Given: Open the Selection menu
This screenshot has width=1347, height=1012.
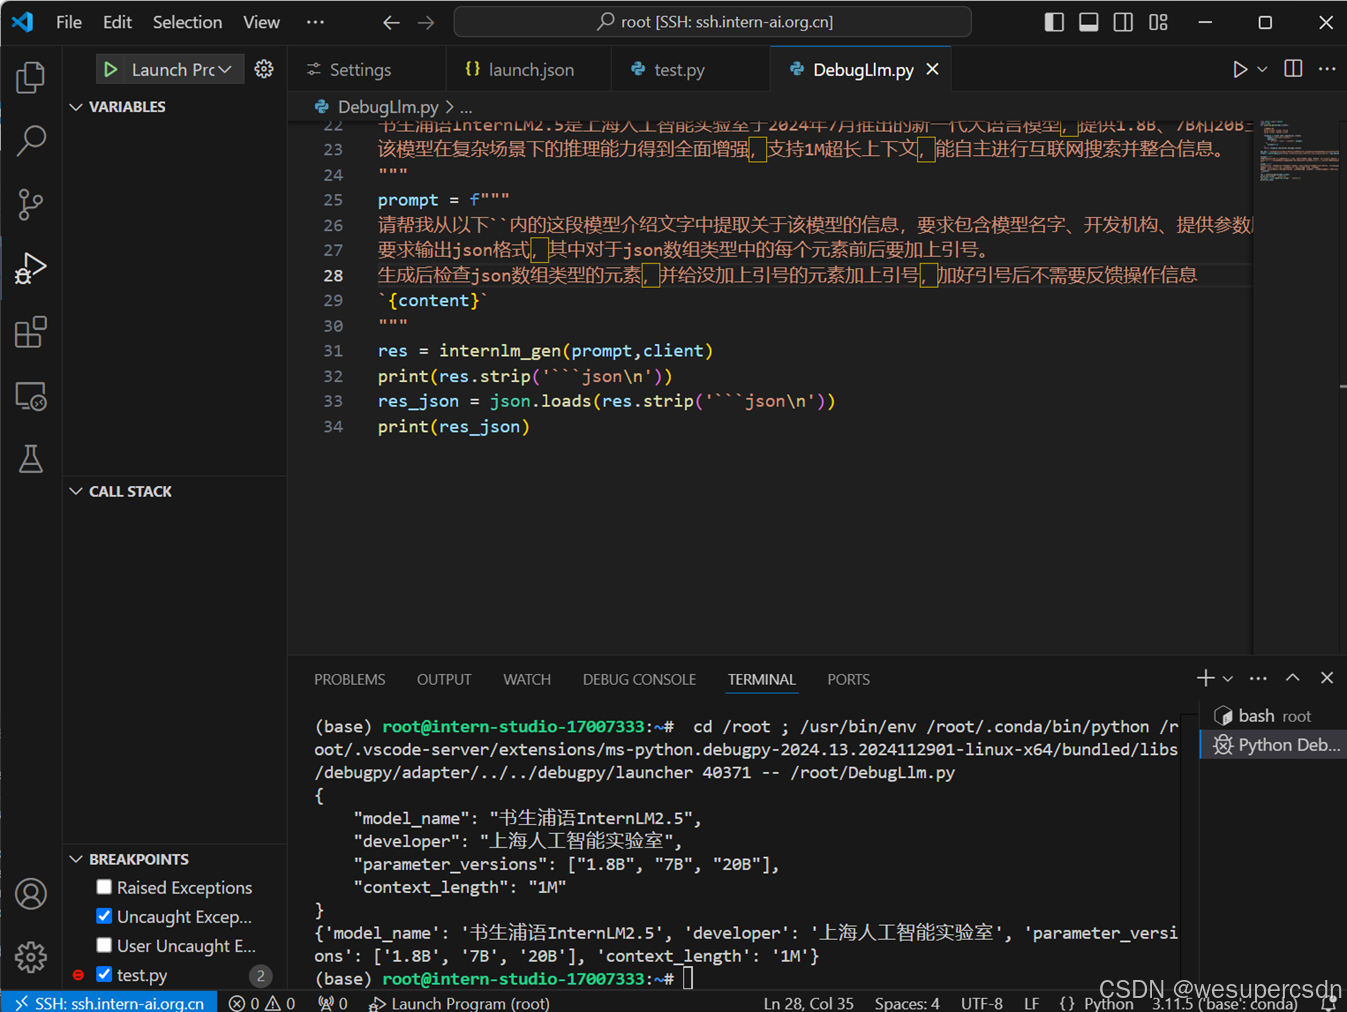Looking at the screenshot, I should 187,22.
